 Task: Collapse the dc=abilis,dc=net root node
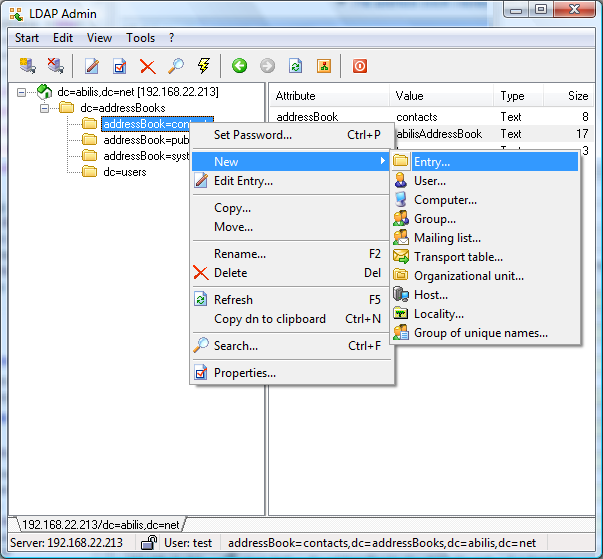(24, 92)
